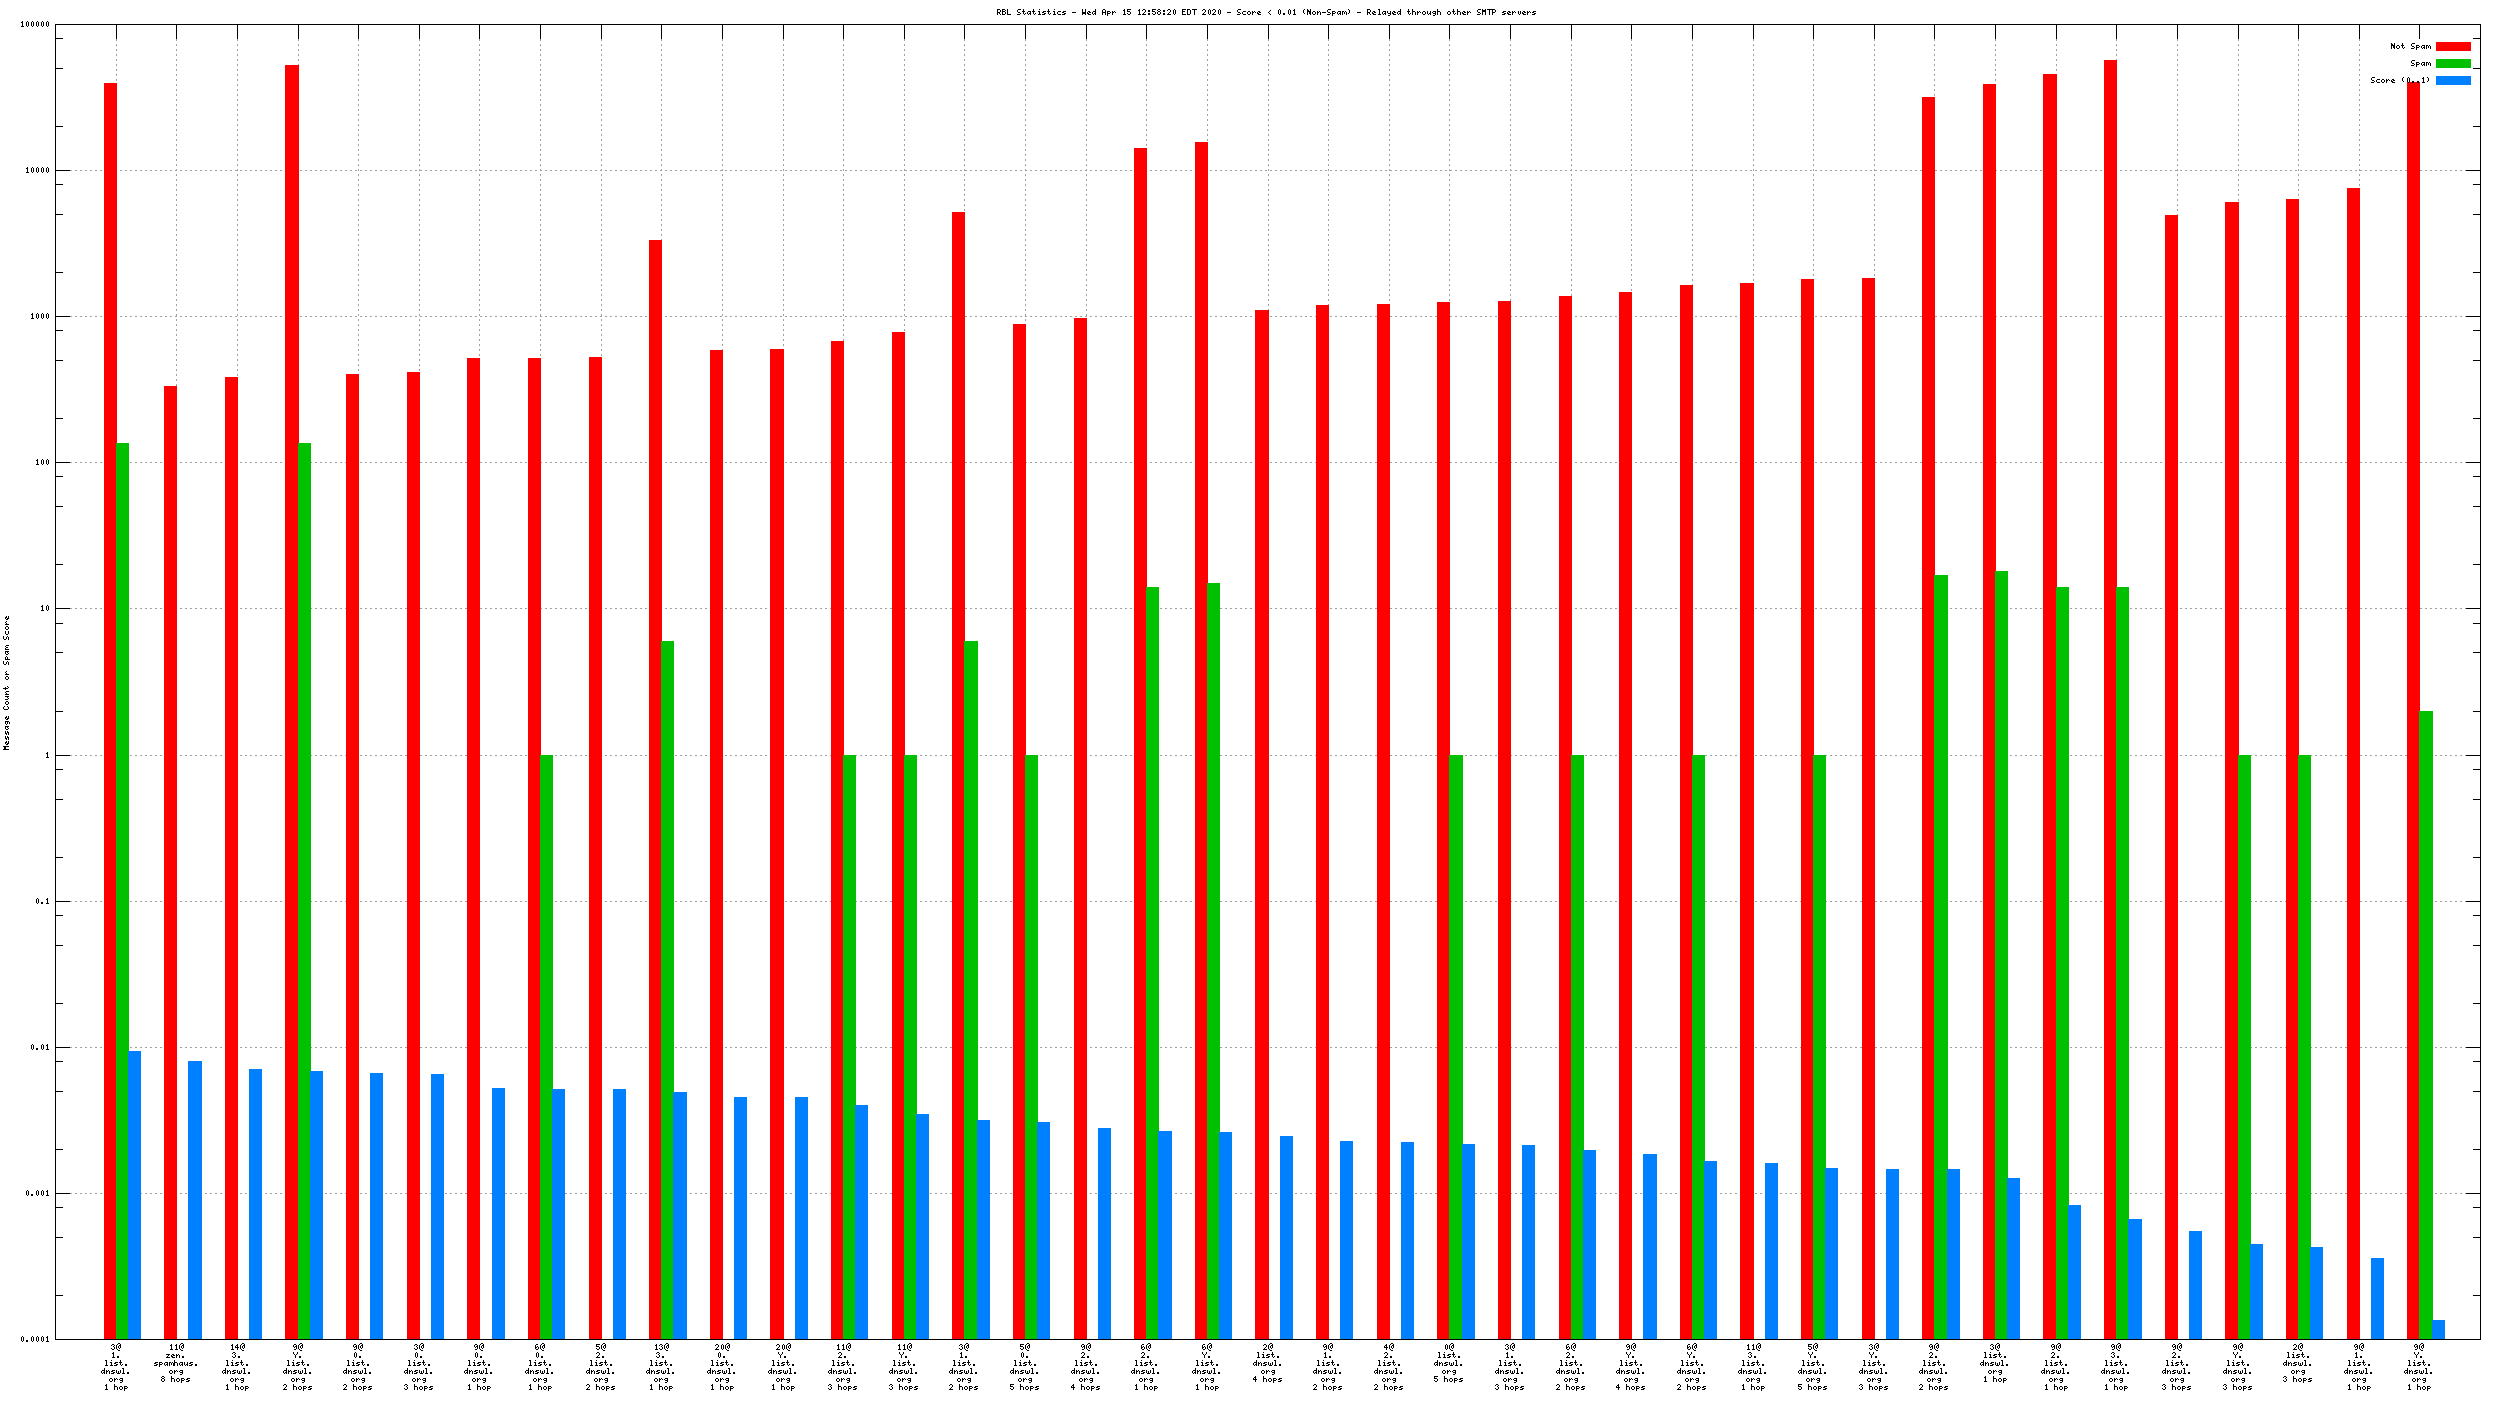This screenshot has height=1404, width=2496.
Task: Click the red bar above zen.spamhaus.org
Action: [x=171, y=860]
